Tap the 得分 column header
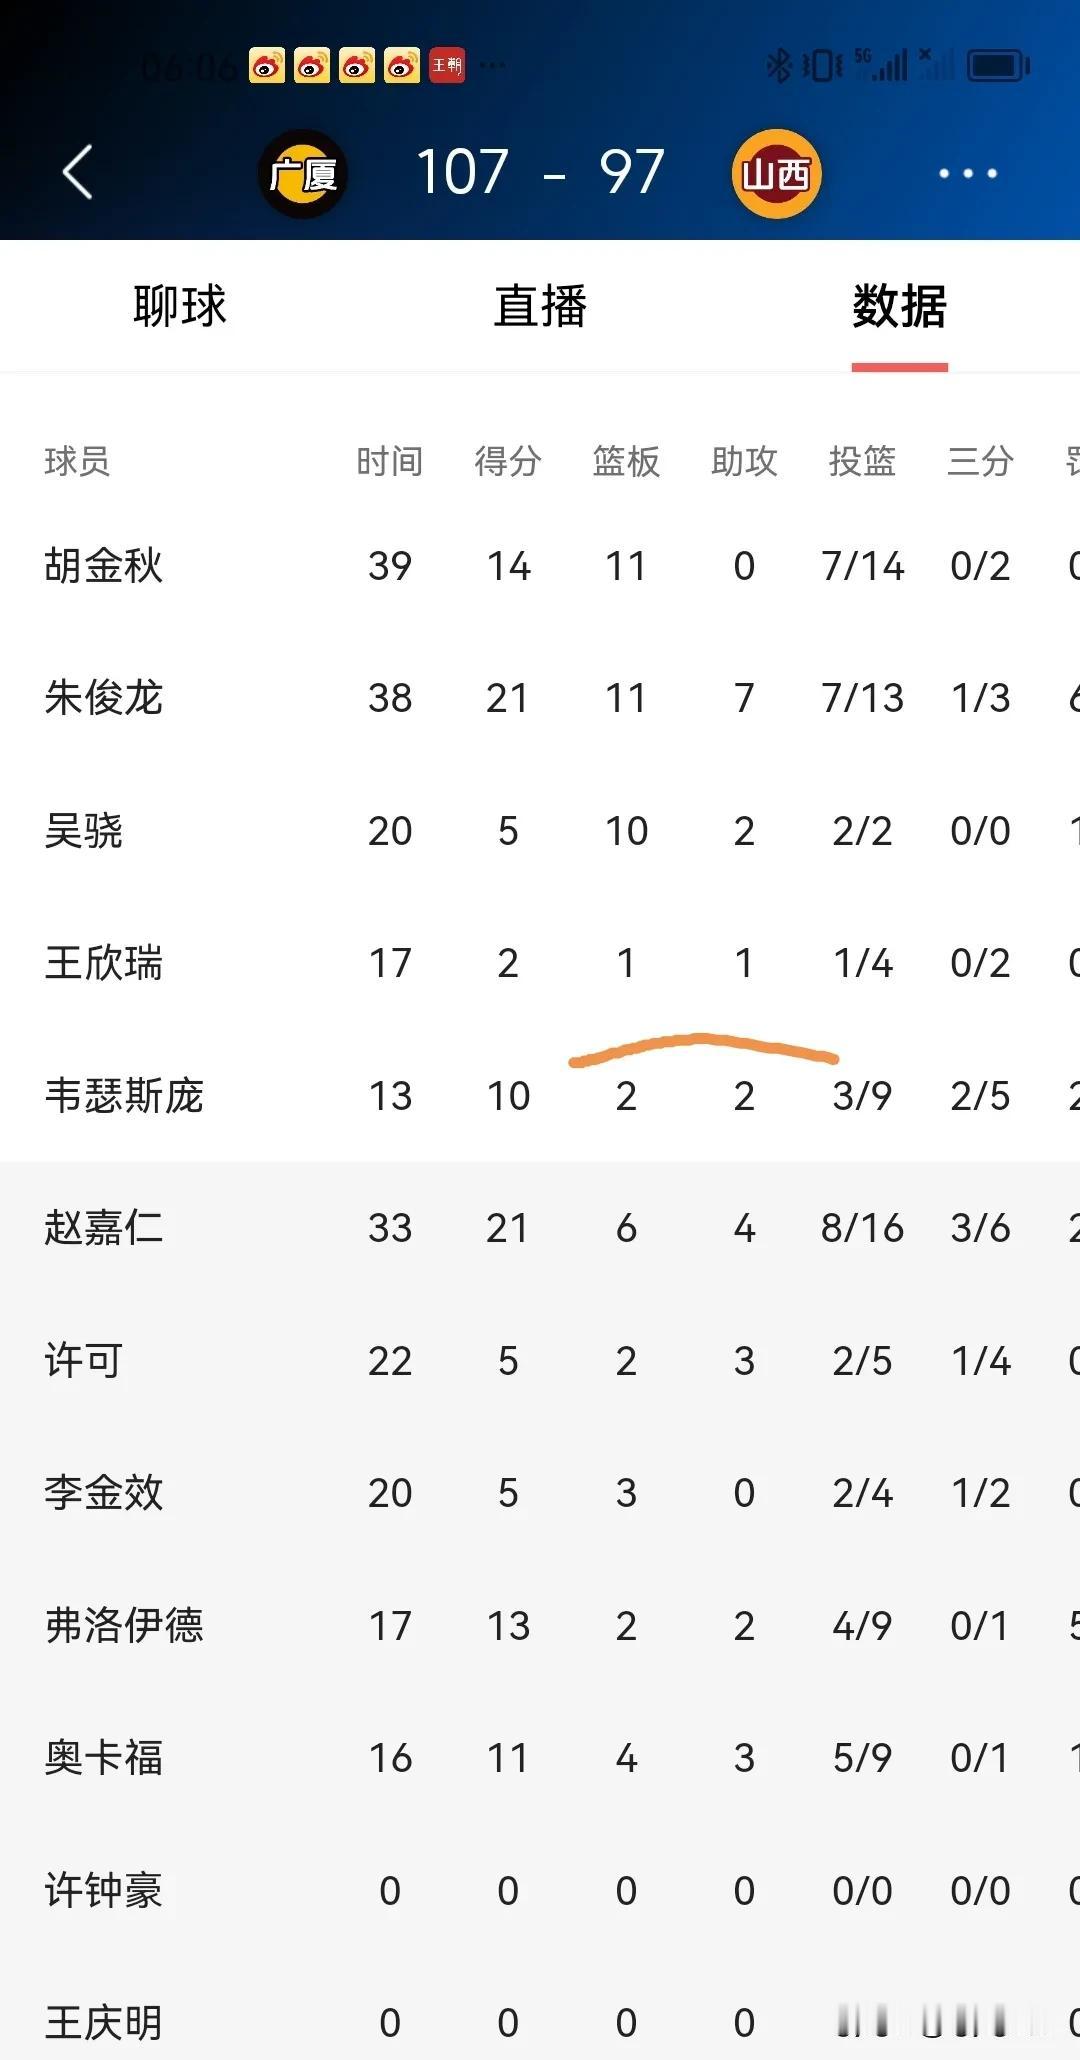This screenshot has width=1080, height=2060. [x=508, y=461]
